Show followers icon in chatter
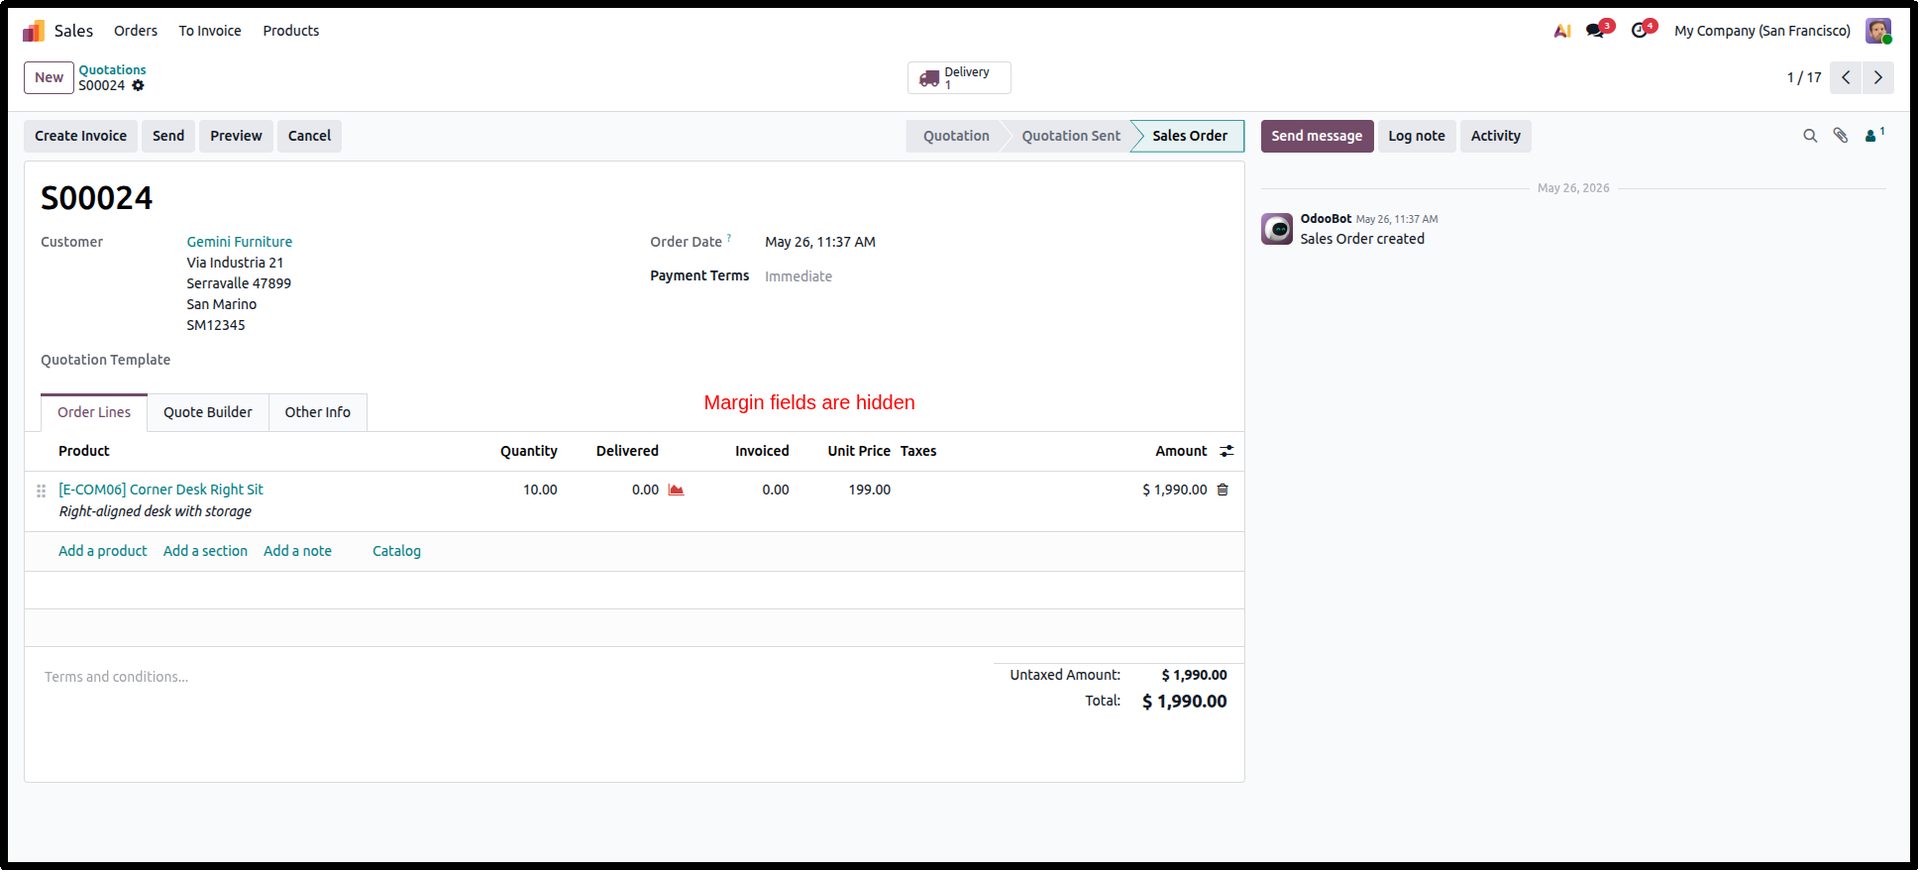The width and height of the screenshot is (1920, 872). pos(1874,135)
